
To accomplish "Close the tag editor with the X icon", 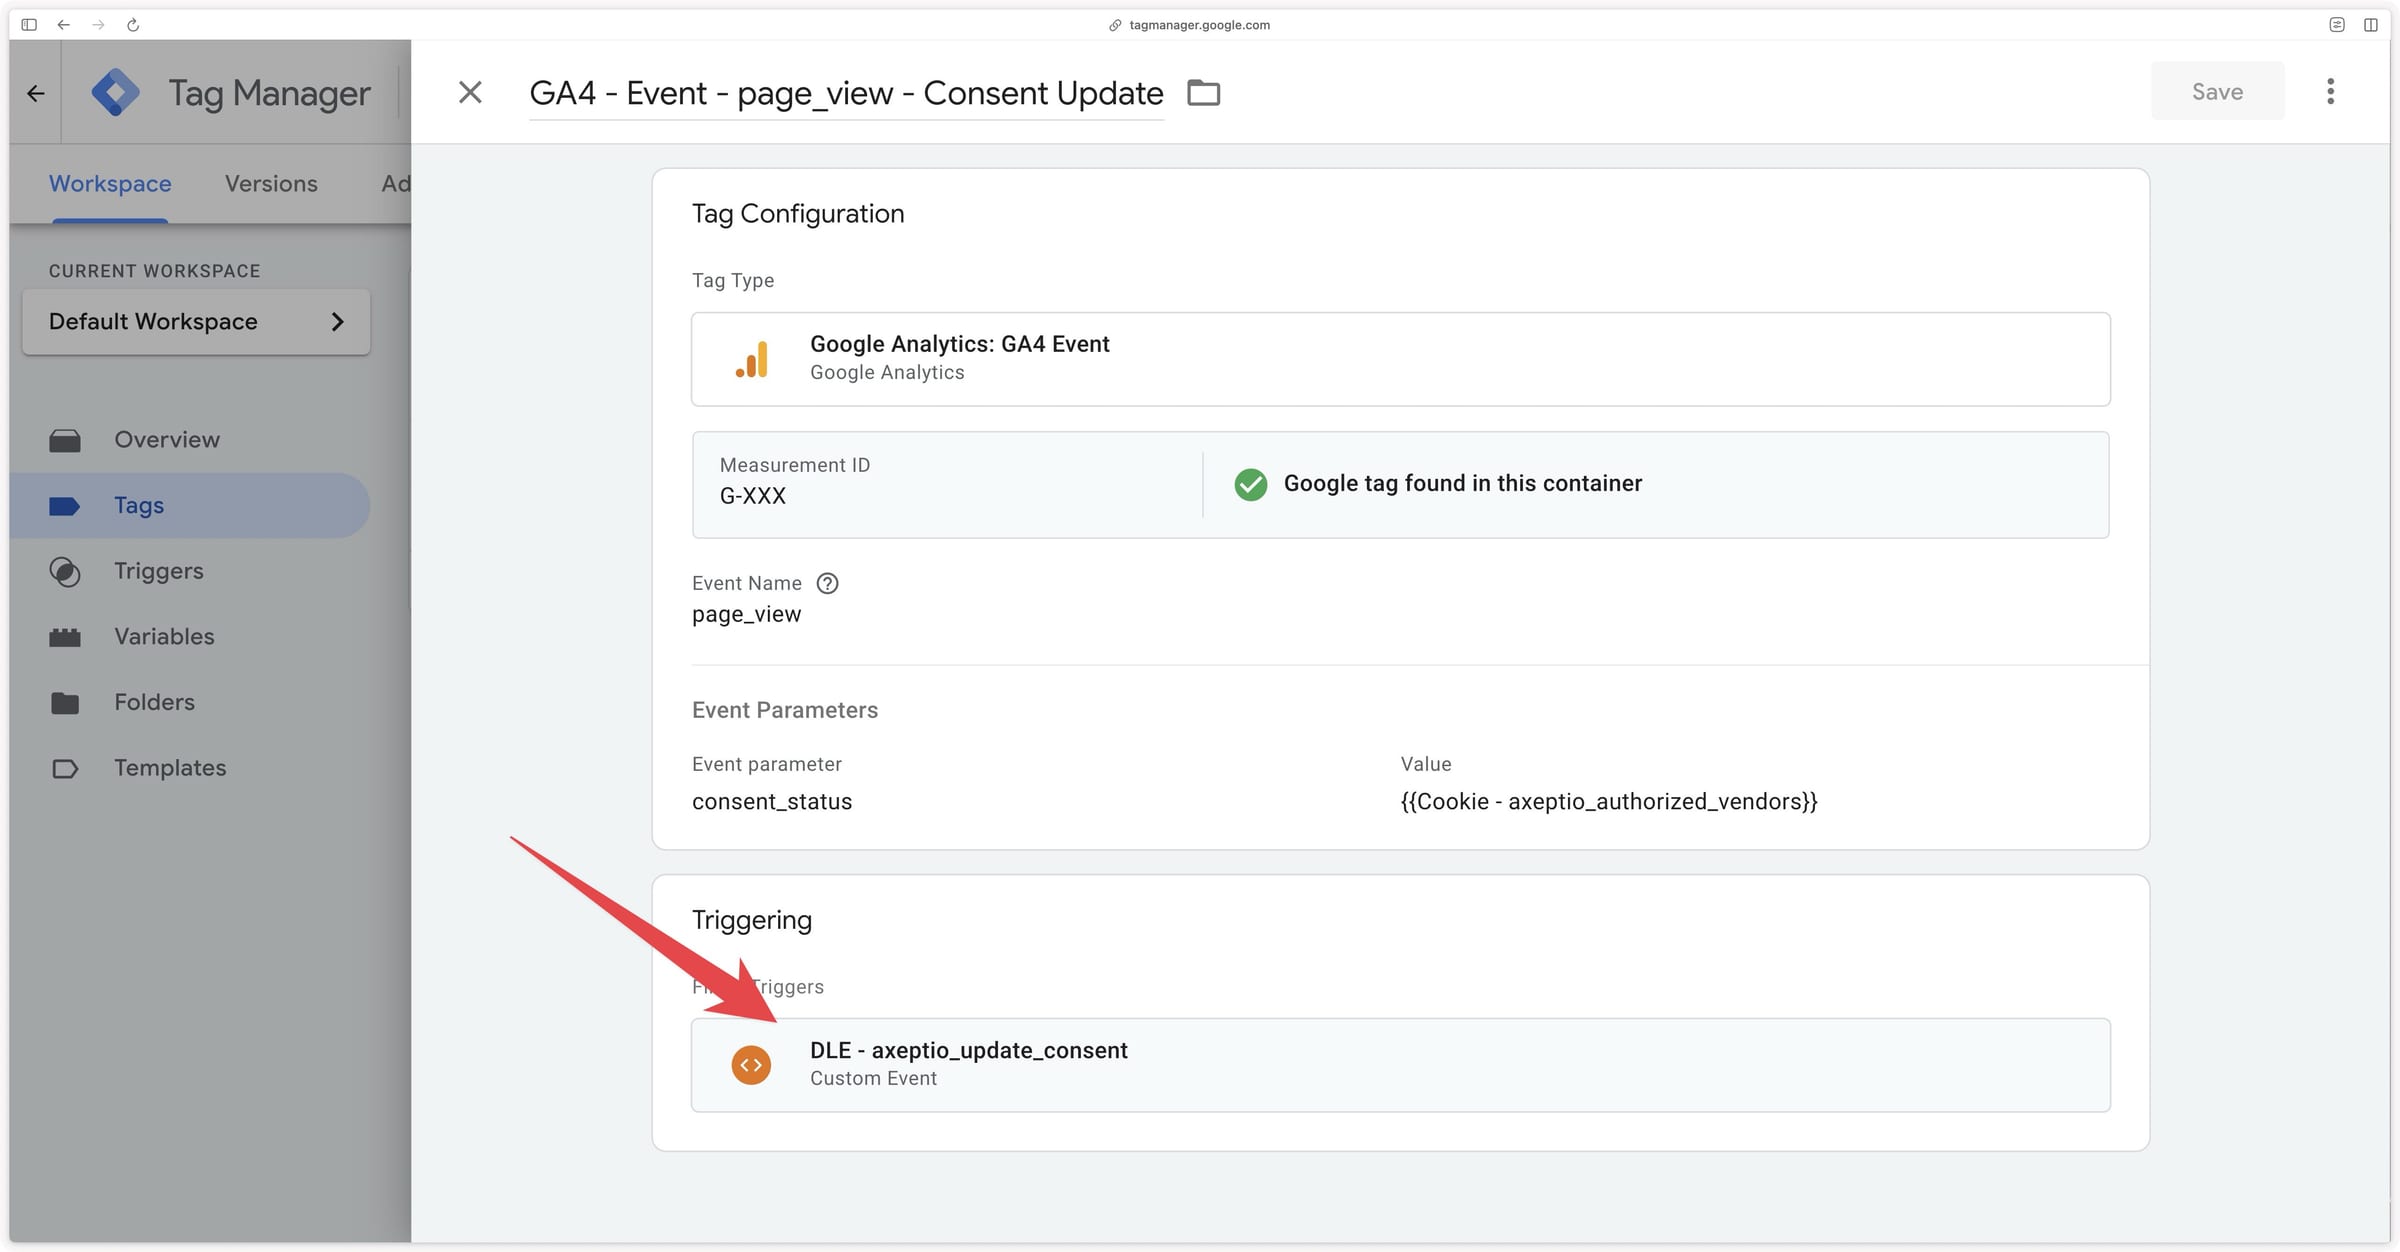I will [470, 92].
